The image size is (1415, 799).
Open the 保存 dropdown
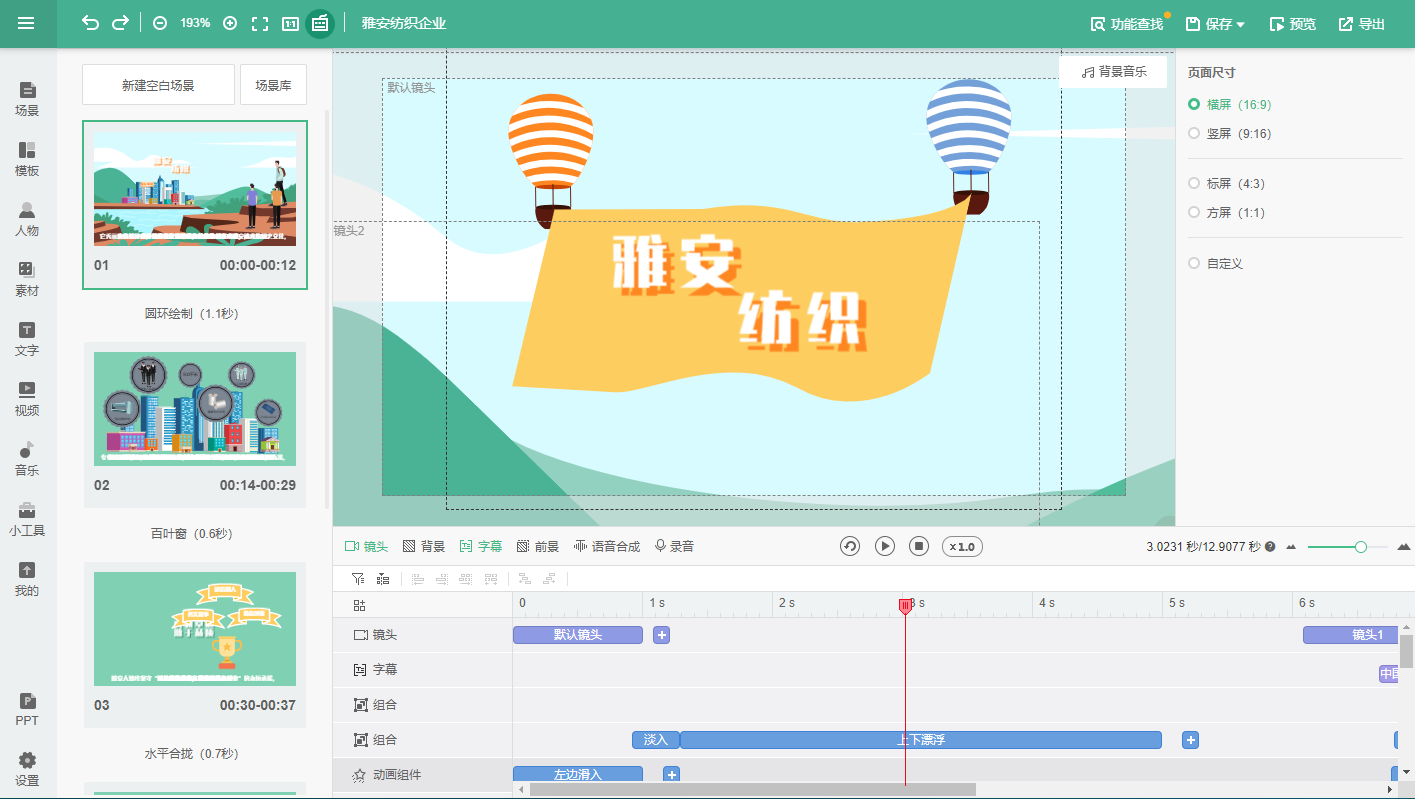pyautogui.click(x=1215, y=24)
